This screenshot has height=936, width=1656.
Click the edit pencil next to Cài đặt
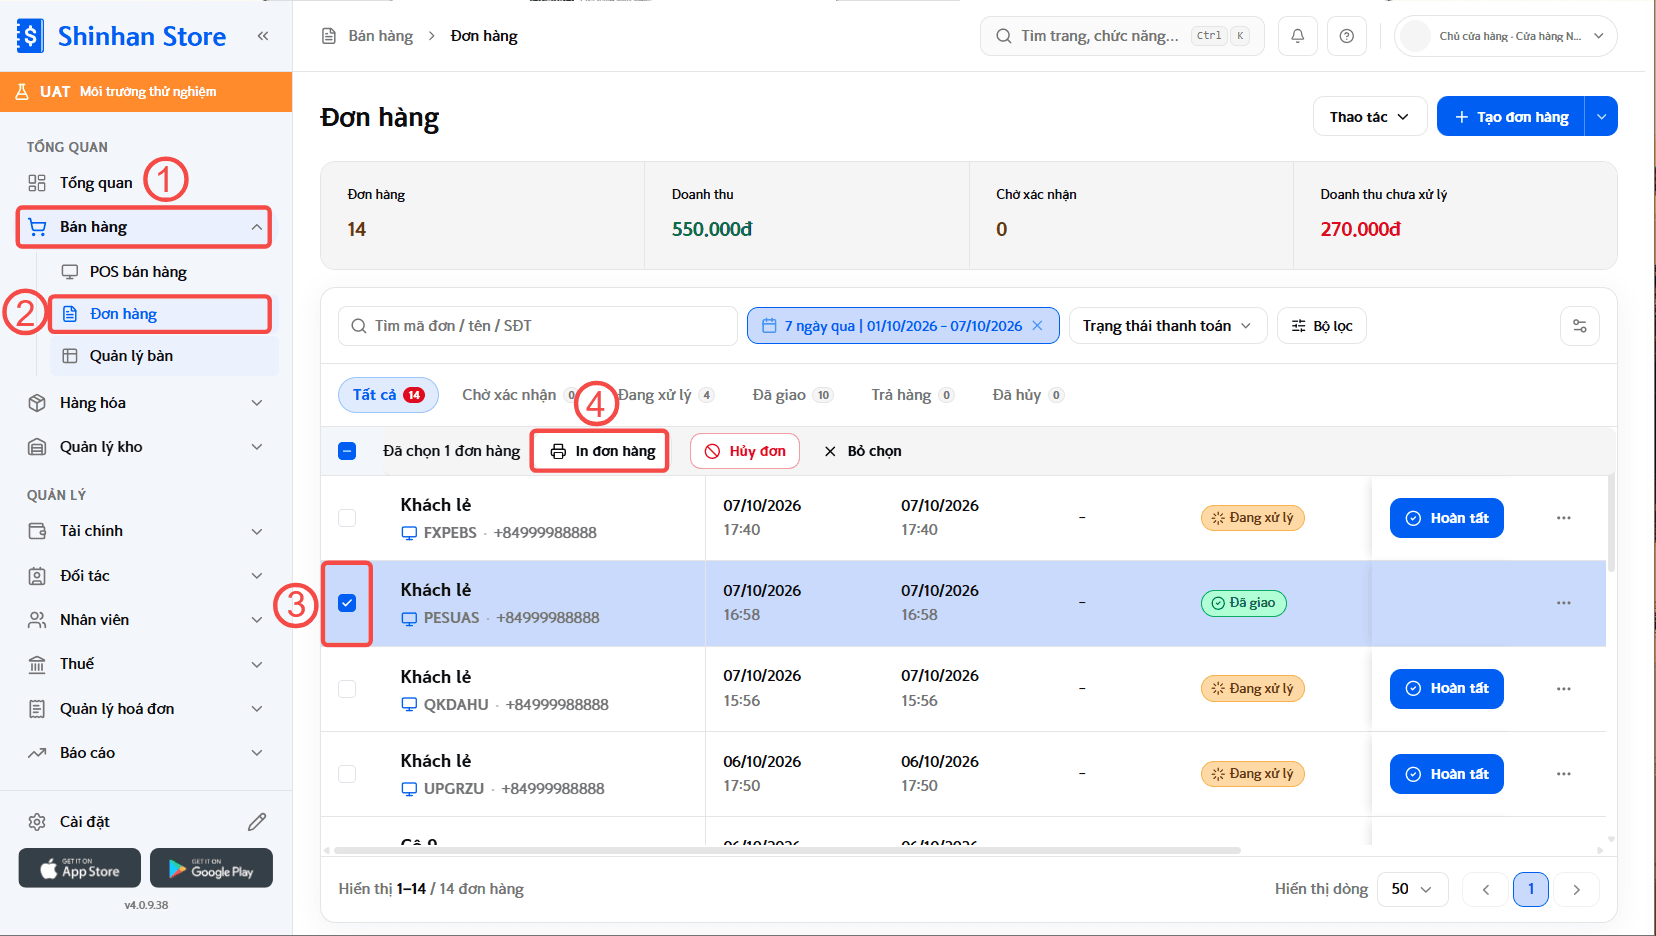point(257,822)
